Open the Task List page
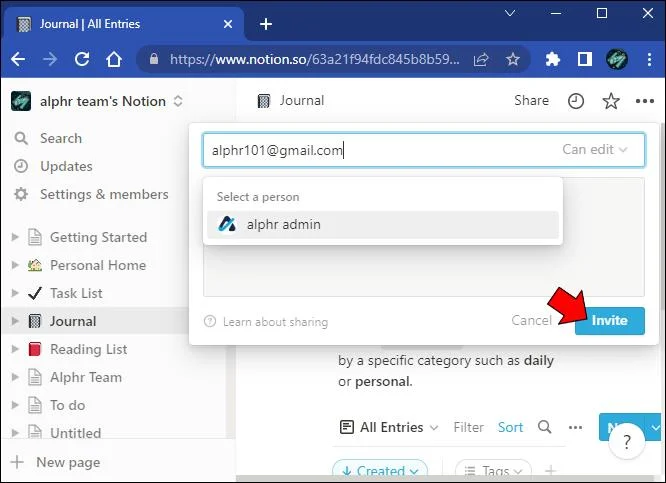Image resolution: width=666 pixels, height=483 pixels. coord(76,293)
